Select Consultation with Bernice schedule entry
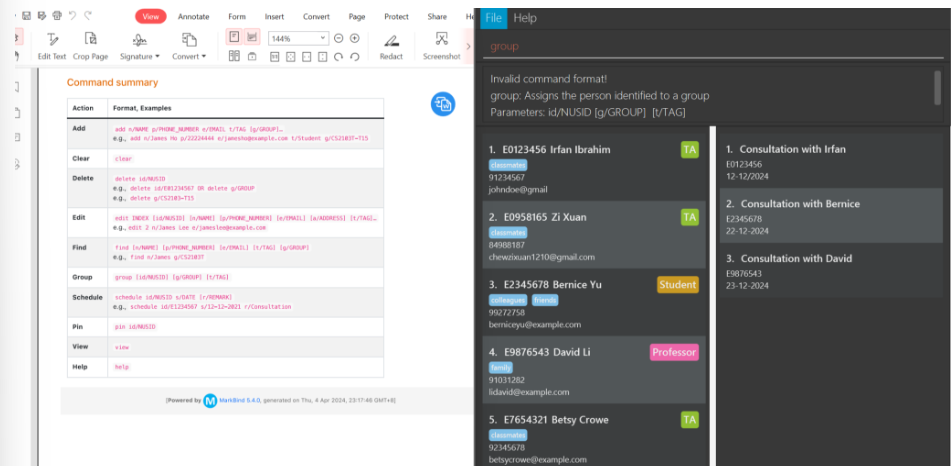951x466 pixels. (831, 215)
